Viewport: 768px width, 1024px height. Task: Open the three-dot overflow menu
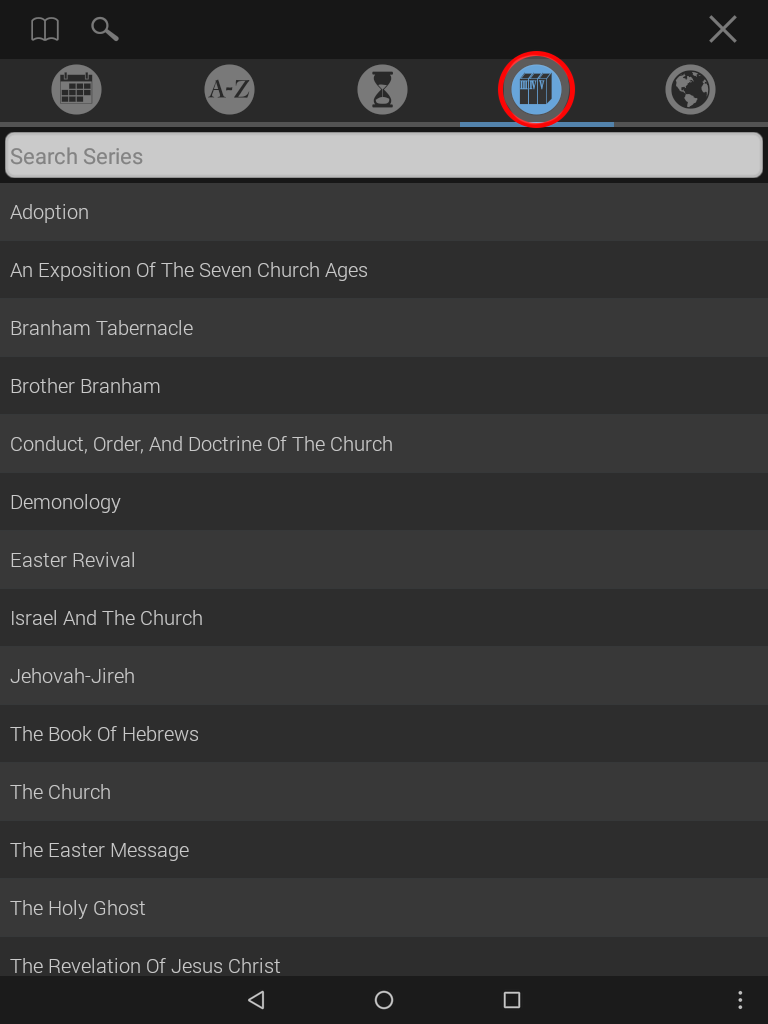tap(740, 1000)
